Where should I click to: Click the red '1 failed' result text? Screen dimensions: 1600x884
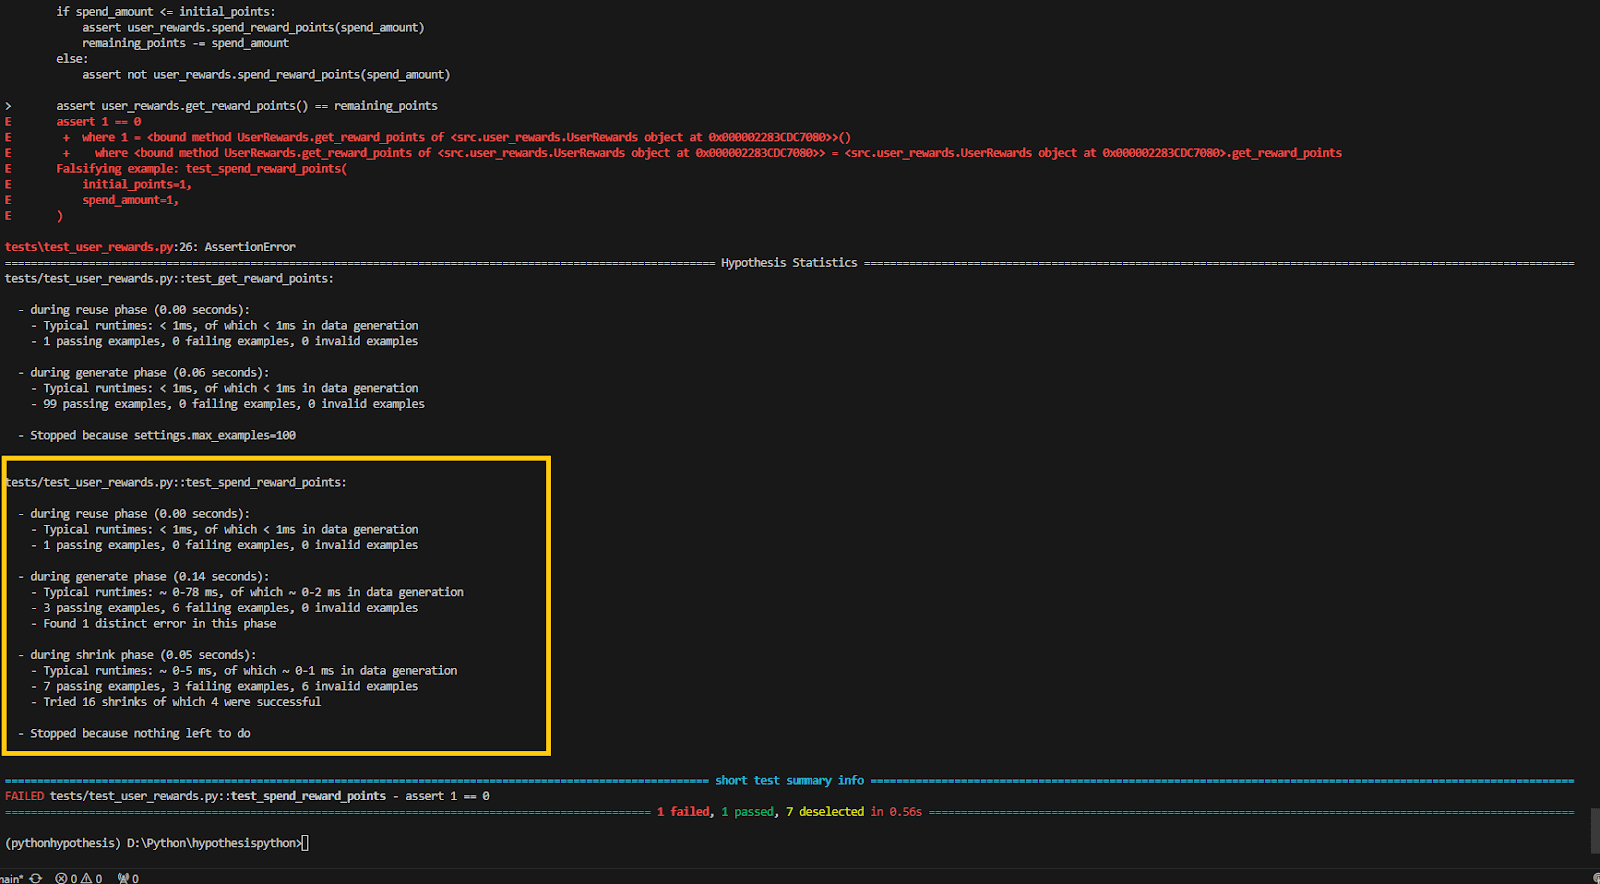click(683, 812)
